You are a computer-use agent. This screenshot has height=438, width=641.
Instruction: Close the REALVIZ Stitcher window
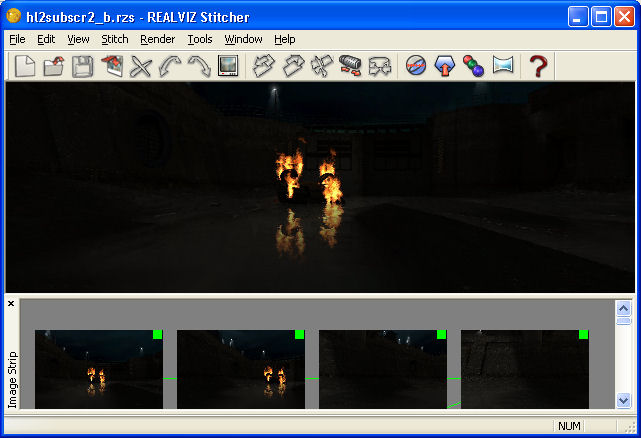[x=624, y=17]
